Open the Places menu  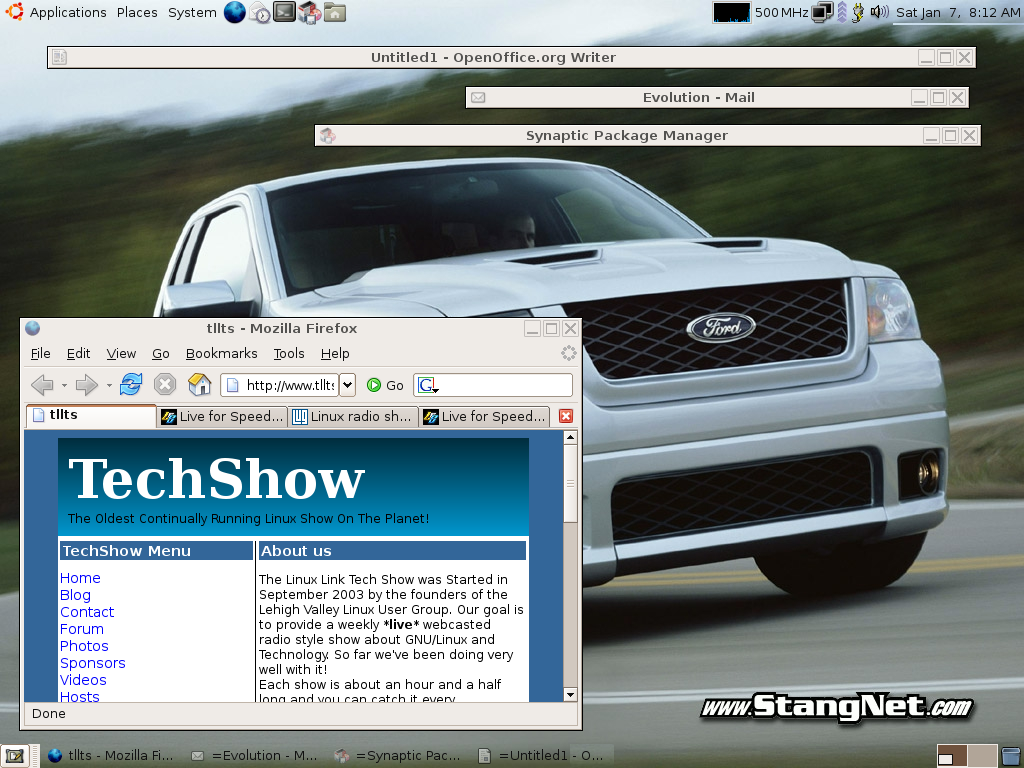137,12
